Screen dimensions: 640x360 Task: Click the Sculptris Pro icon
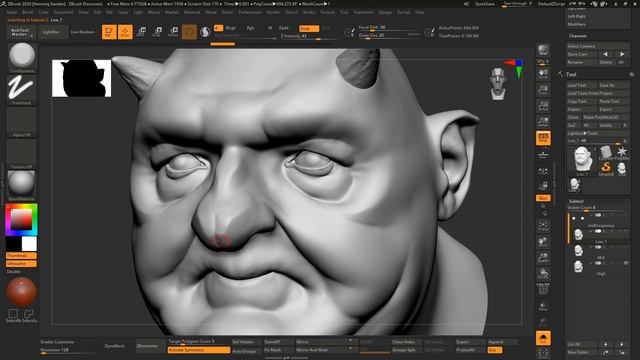click(x=205, y=32)
